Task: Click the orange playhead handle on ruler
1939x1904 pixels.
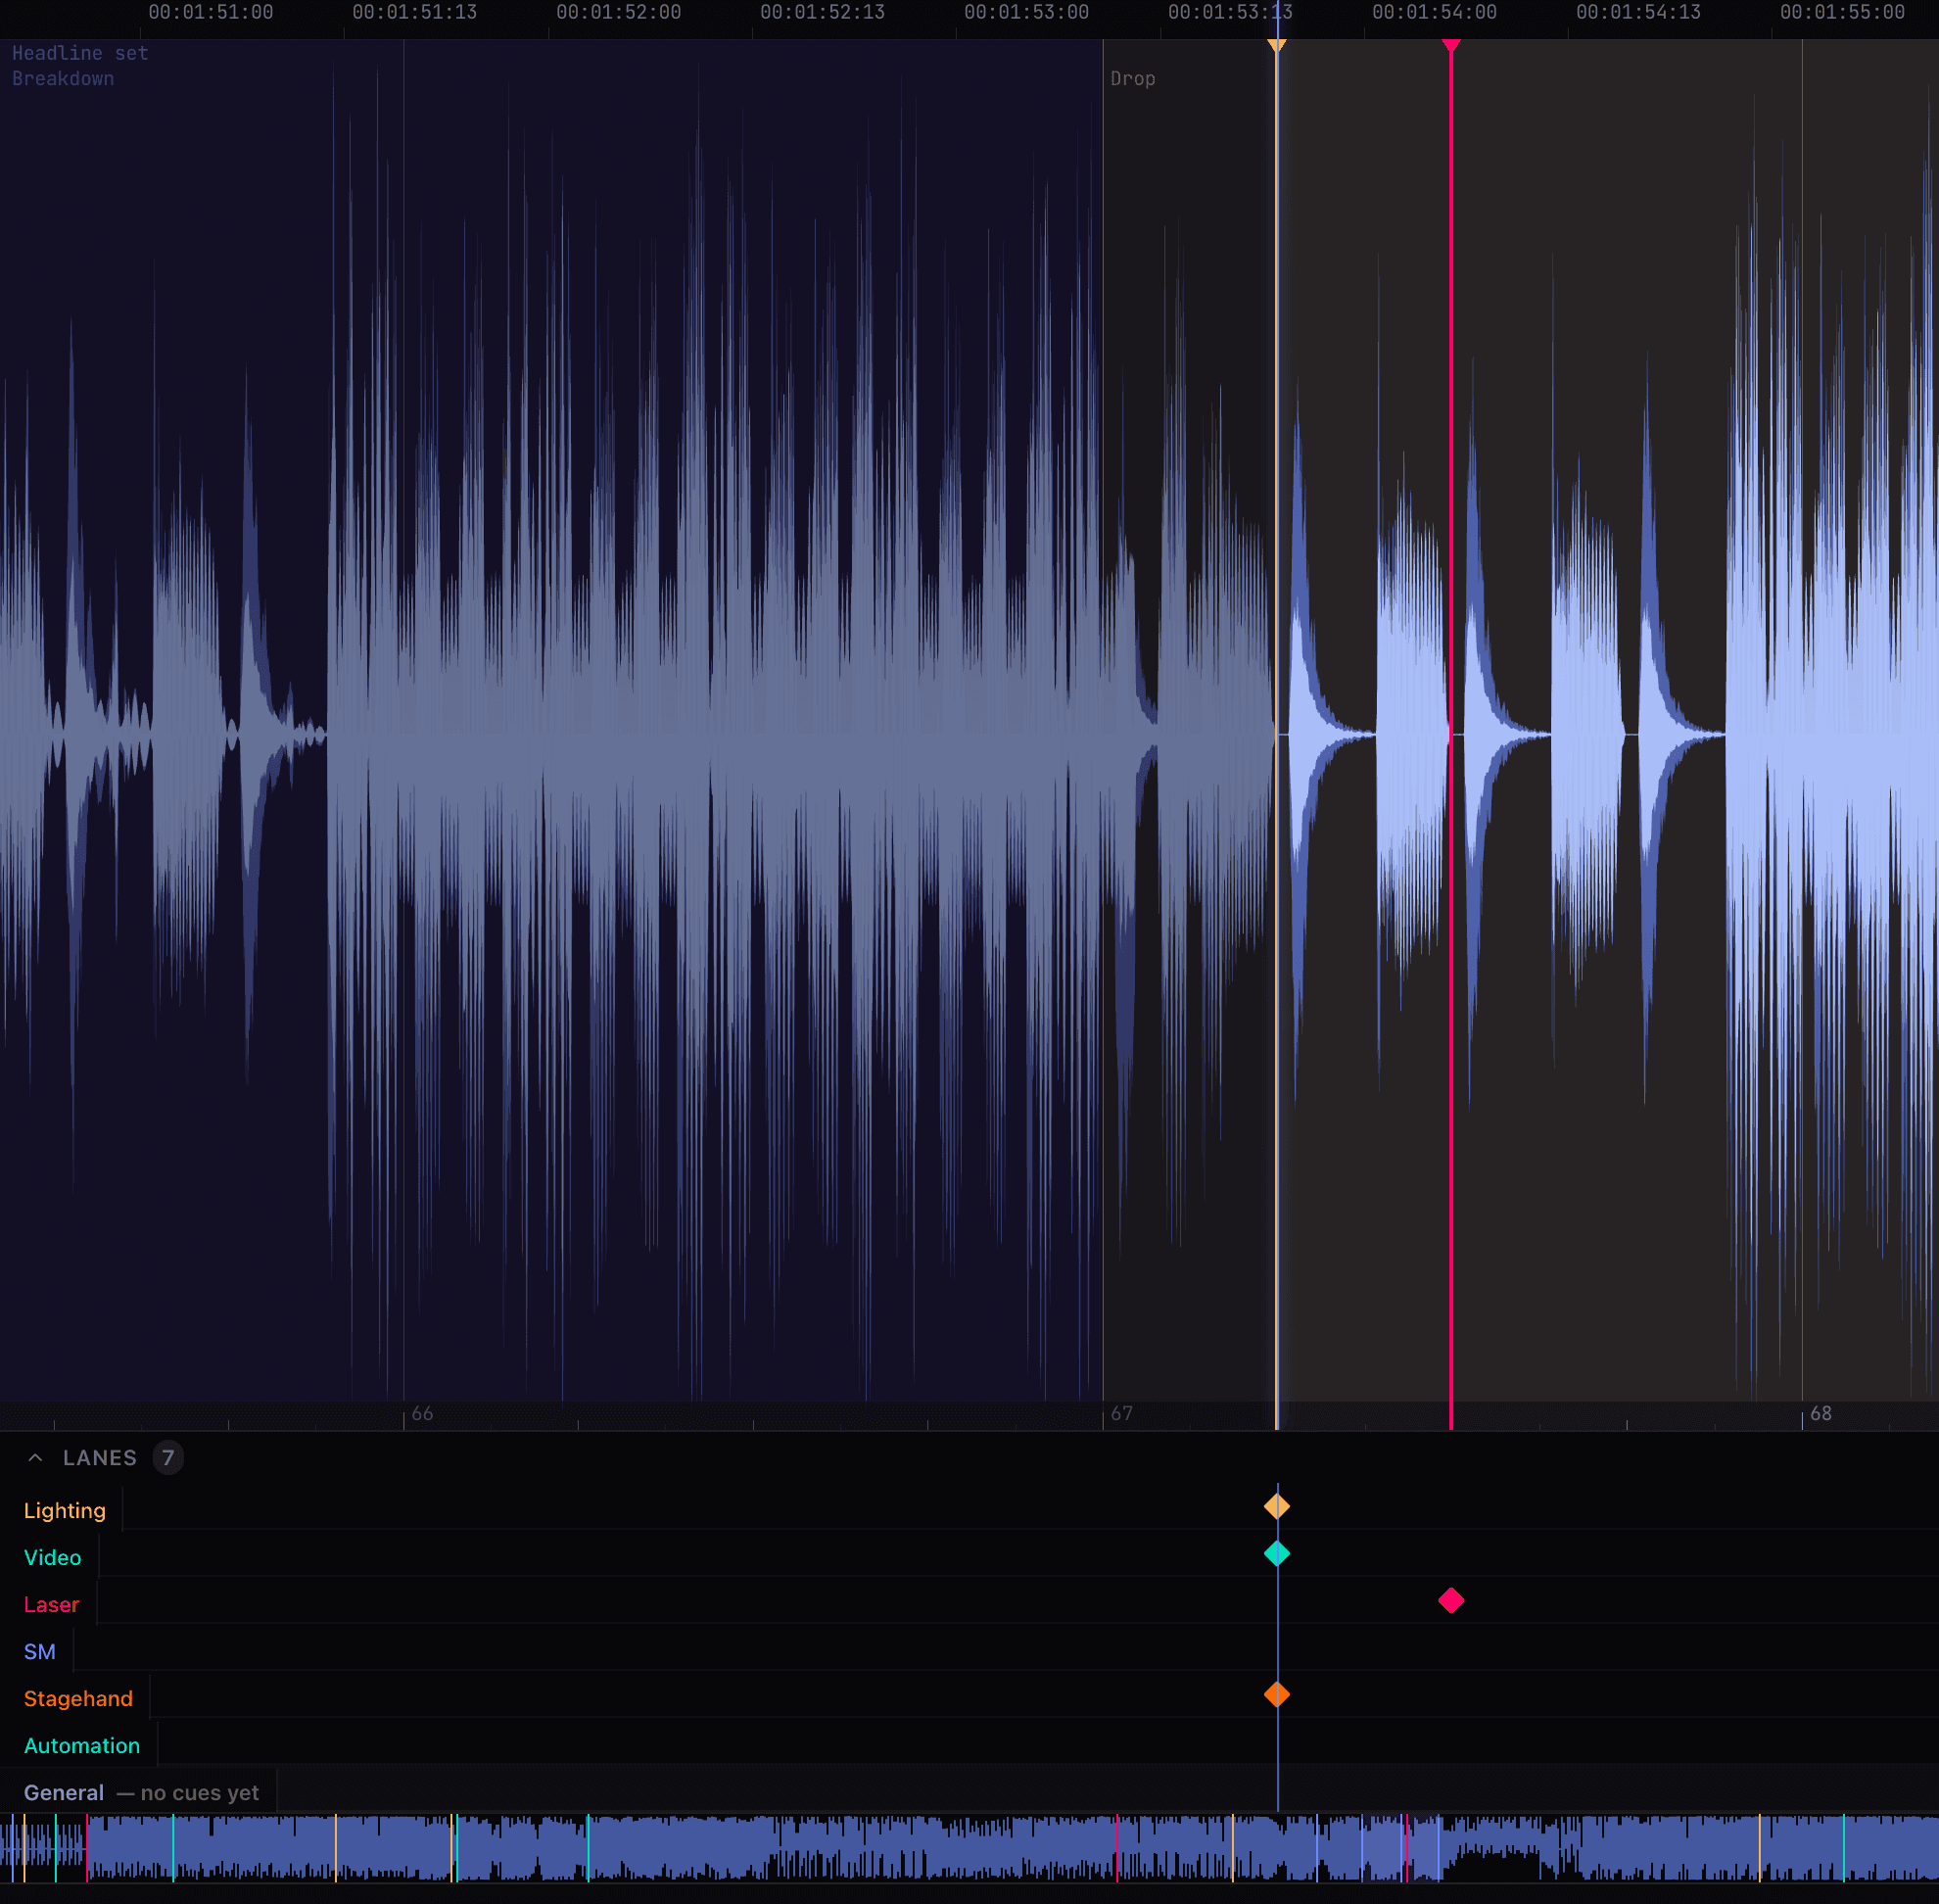Action: 1276,46
